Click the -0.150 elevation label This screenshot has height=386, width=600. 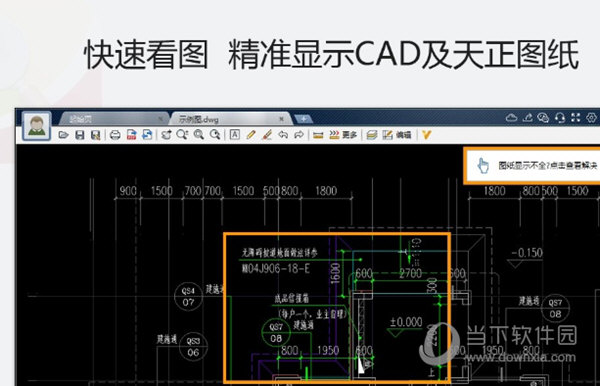[527, 253]
